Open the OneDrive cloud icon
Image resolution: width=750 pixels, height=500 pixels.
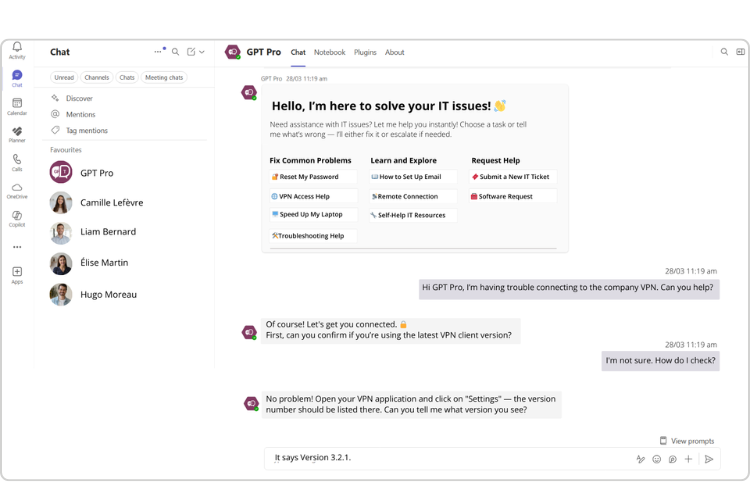[x=17, y=187]
